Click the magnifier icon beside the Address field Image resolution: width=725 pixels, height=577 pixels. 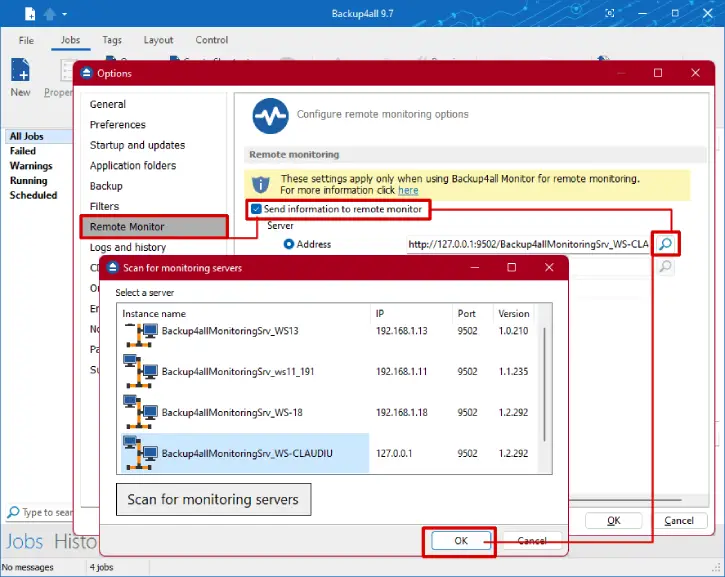point(665,243)
